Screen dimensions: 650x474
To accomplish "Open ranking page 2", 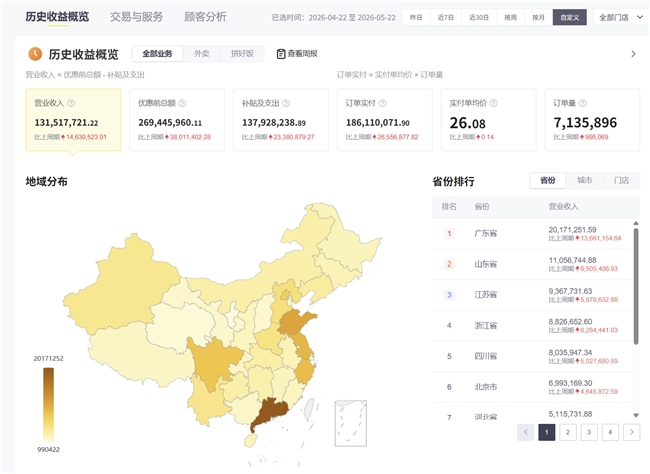I will pos(568,433).
